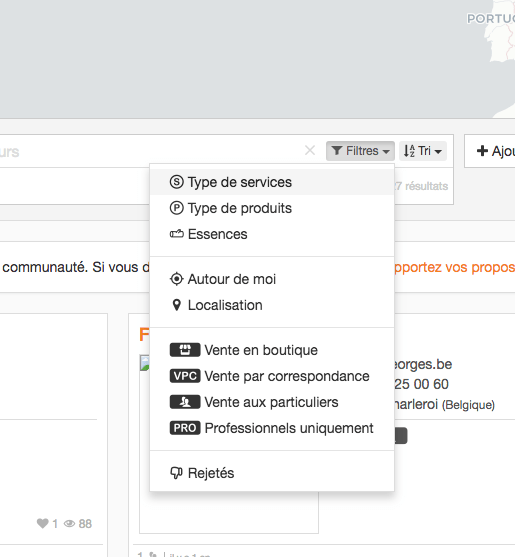Viewport: 515px width, 557px height.
Task: Click the person particuliers badge icon
Action: [x=185, y=402]
